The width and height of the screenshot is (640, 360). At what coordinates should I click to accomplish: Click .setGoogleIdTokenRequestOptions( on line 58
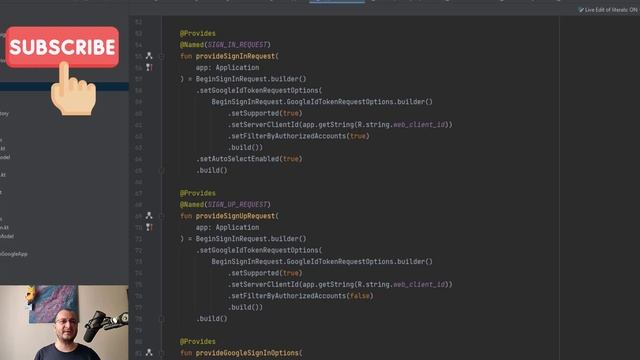259,90
